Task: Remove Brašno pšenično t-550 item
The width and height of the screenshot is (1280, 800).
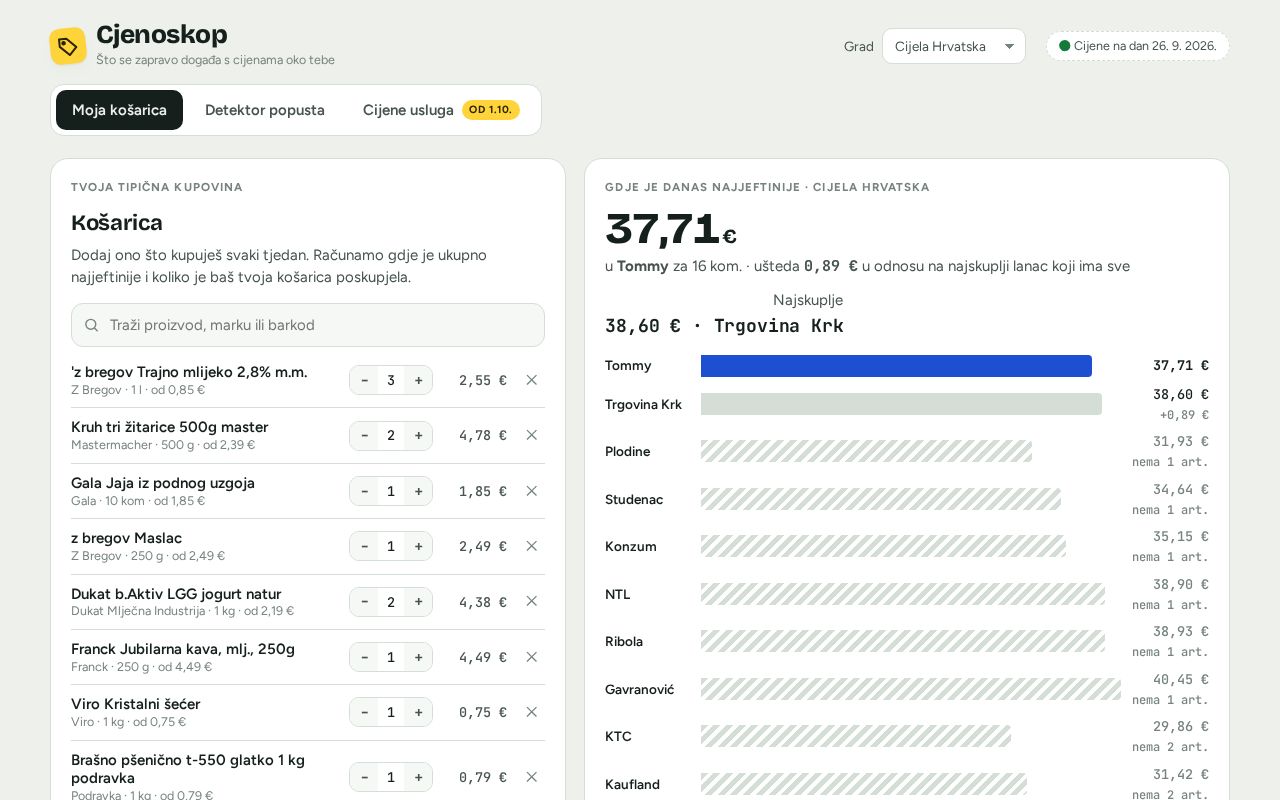Action: (x=532, y=777)
